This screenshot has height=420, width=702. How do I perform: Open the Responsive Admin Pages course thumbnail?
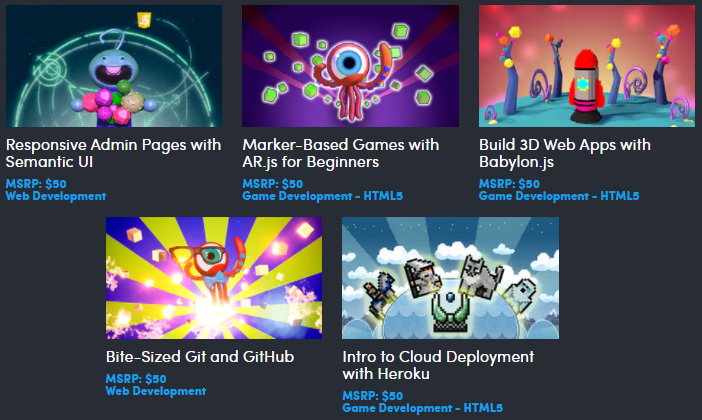tap(114, 66)
